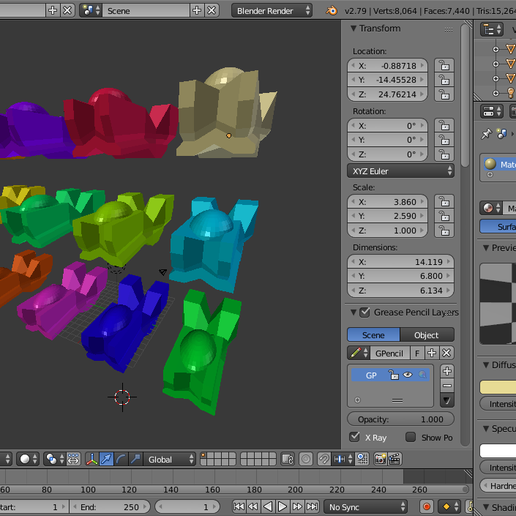
Task: Select the translate manipulator arrow icon
Action: pyautogui.click(x=106, y=459)
